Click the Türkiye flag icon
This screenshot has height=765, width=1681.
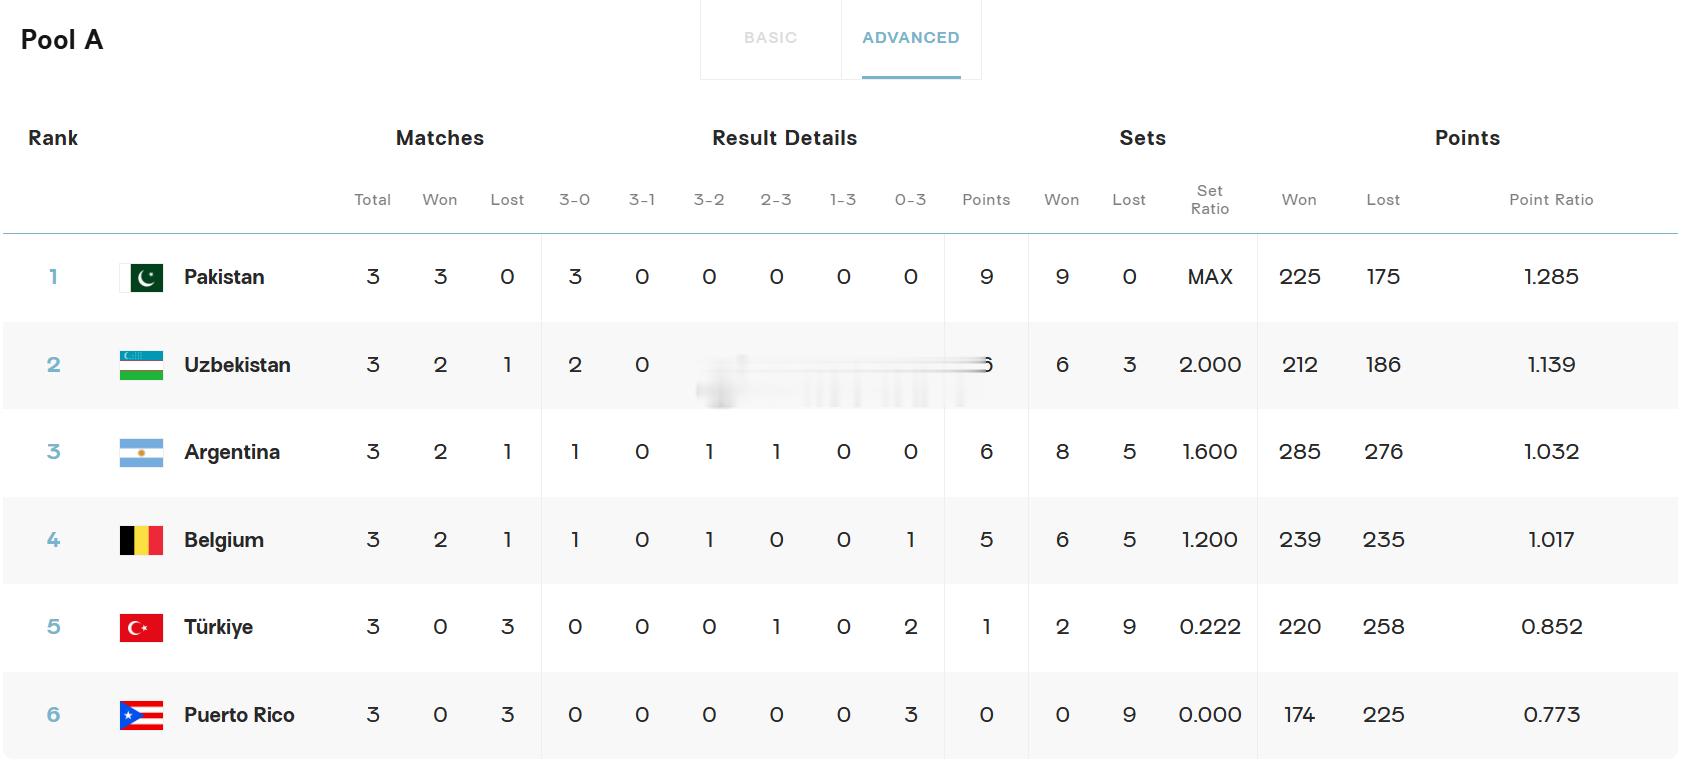(x=141, y=627)
